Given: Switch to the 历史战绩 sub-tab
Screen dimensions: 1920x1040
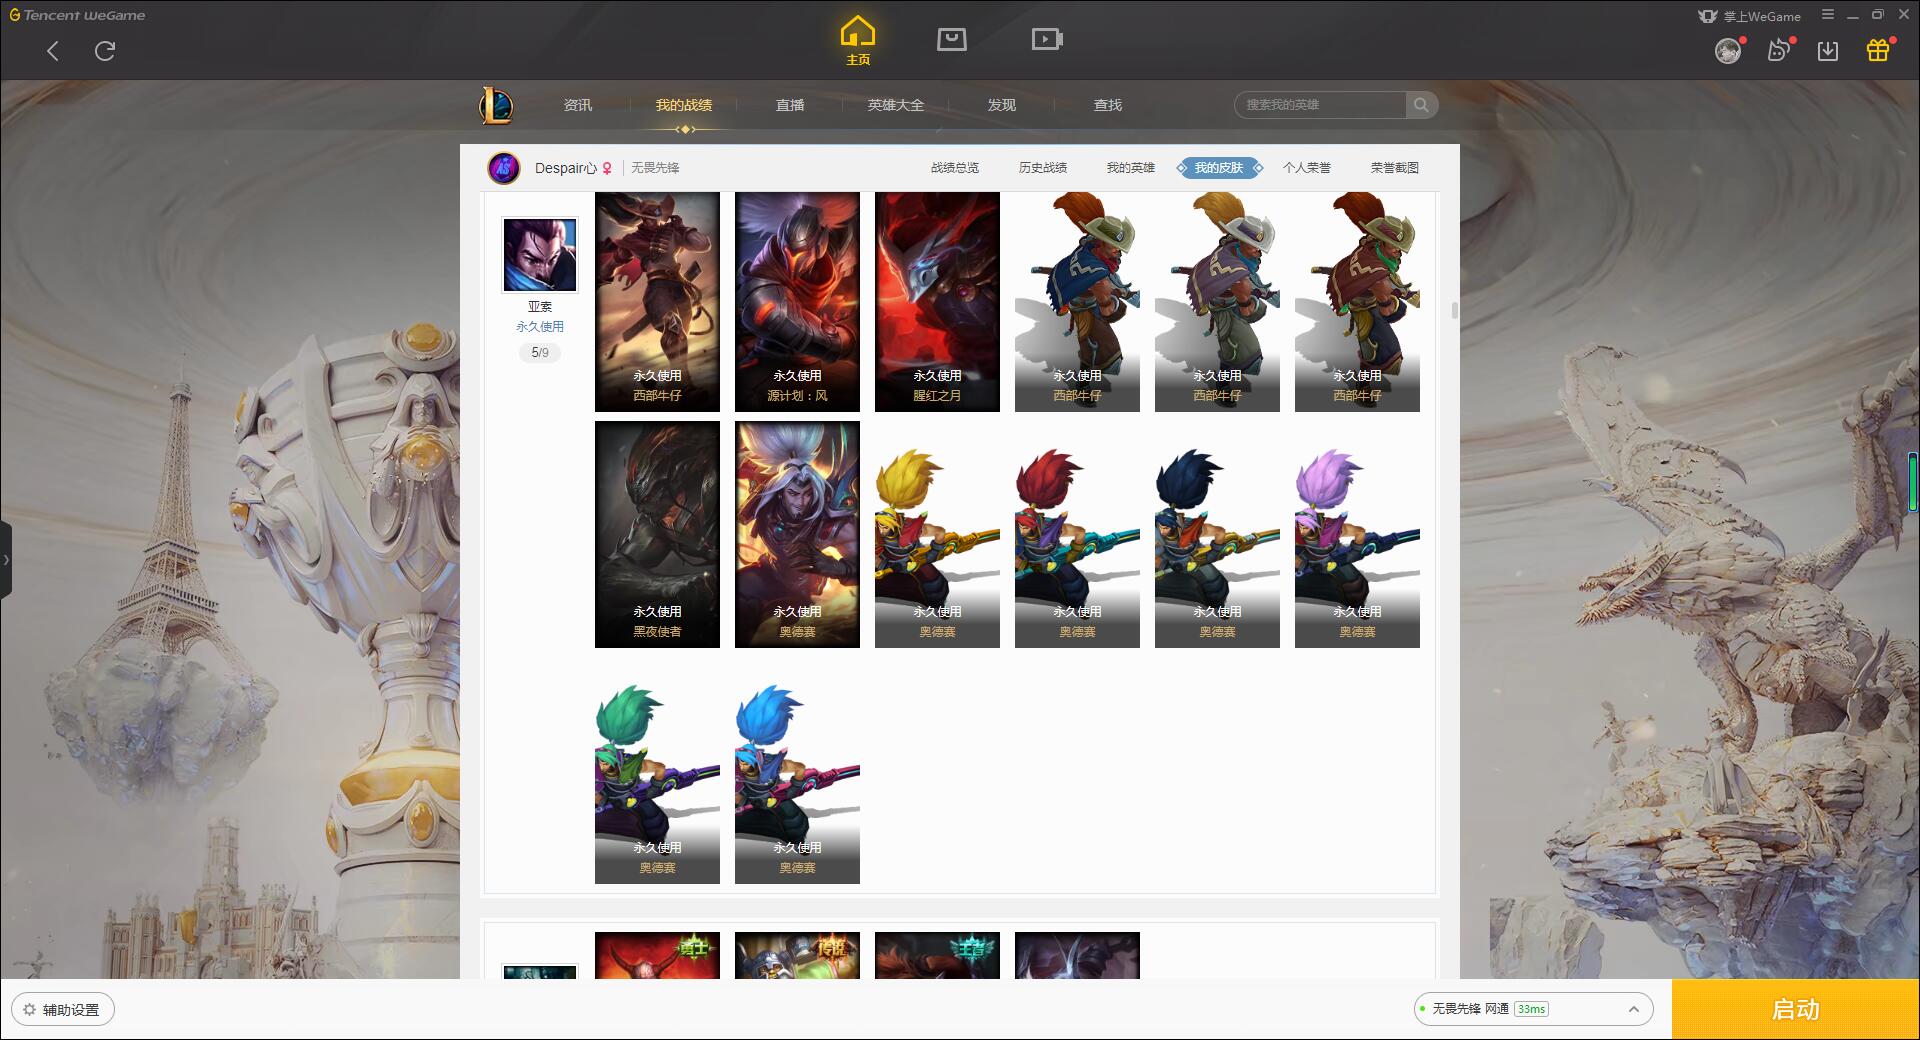Looking at the screenshot, I should 1043,168.
